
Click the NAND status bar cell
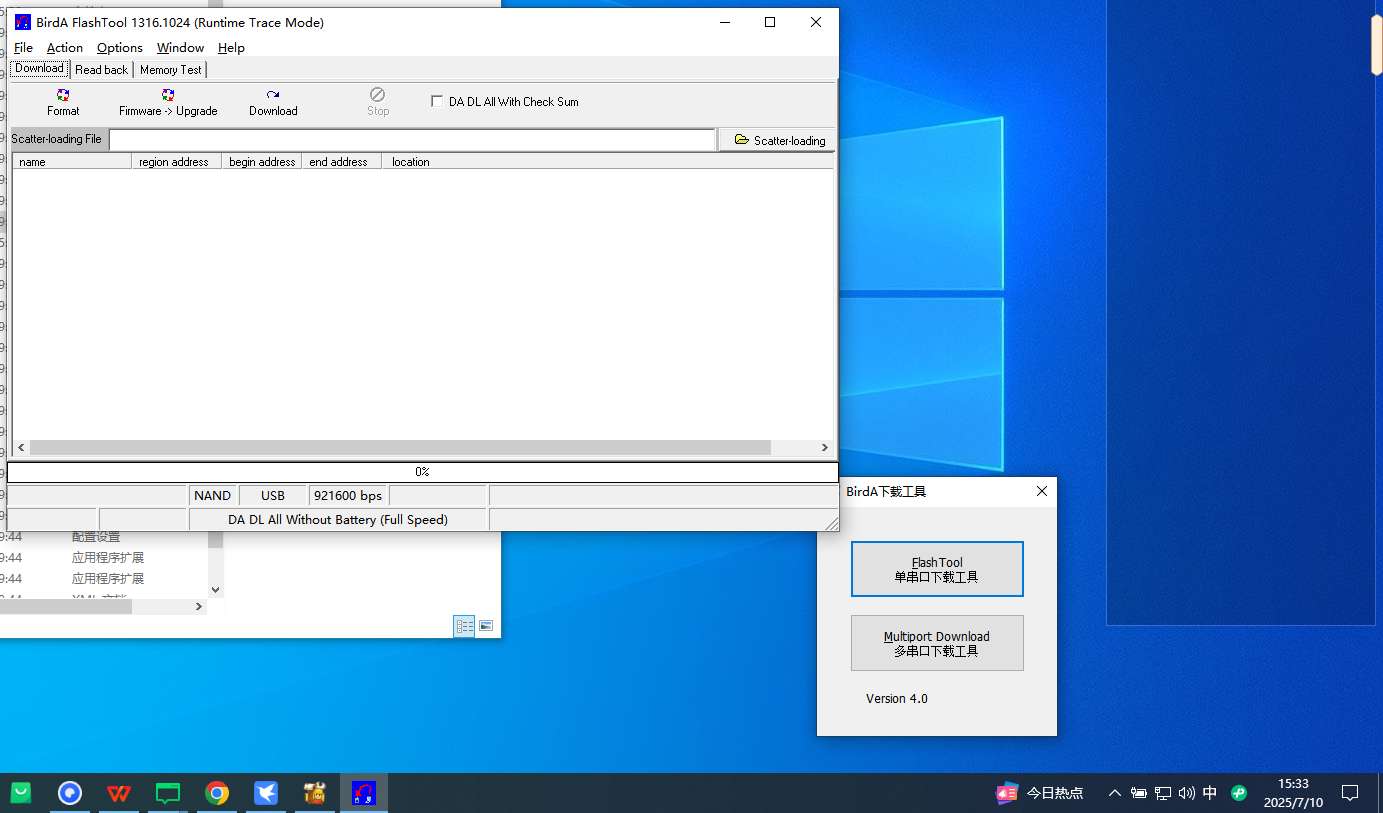point(213,495)
